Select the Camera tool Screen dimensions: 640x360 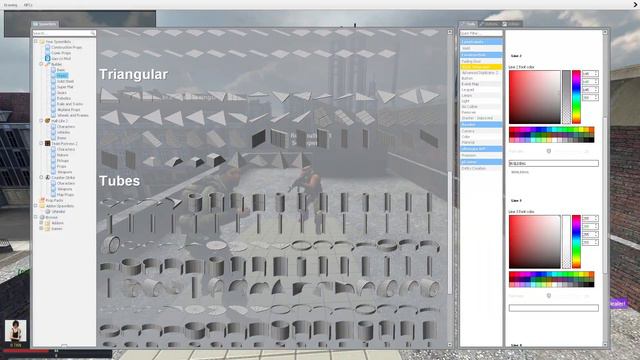(x=481, y=131)
